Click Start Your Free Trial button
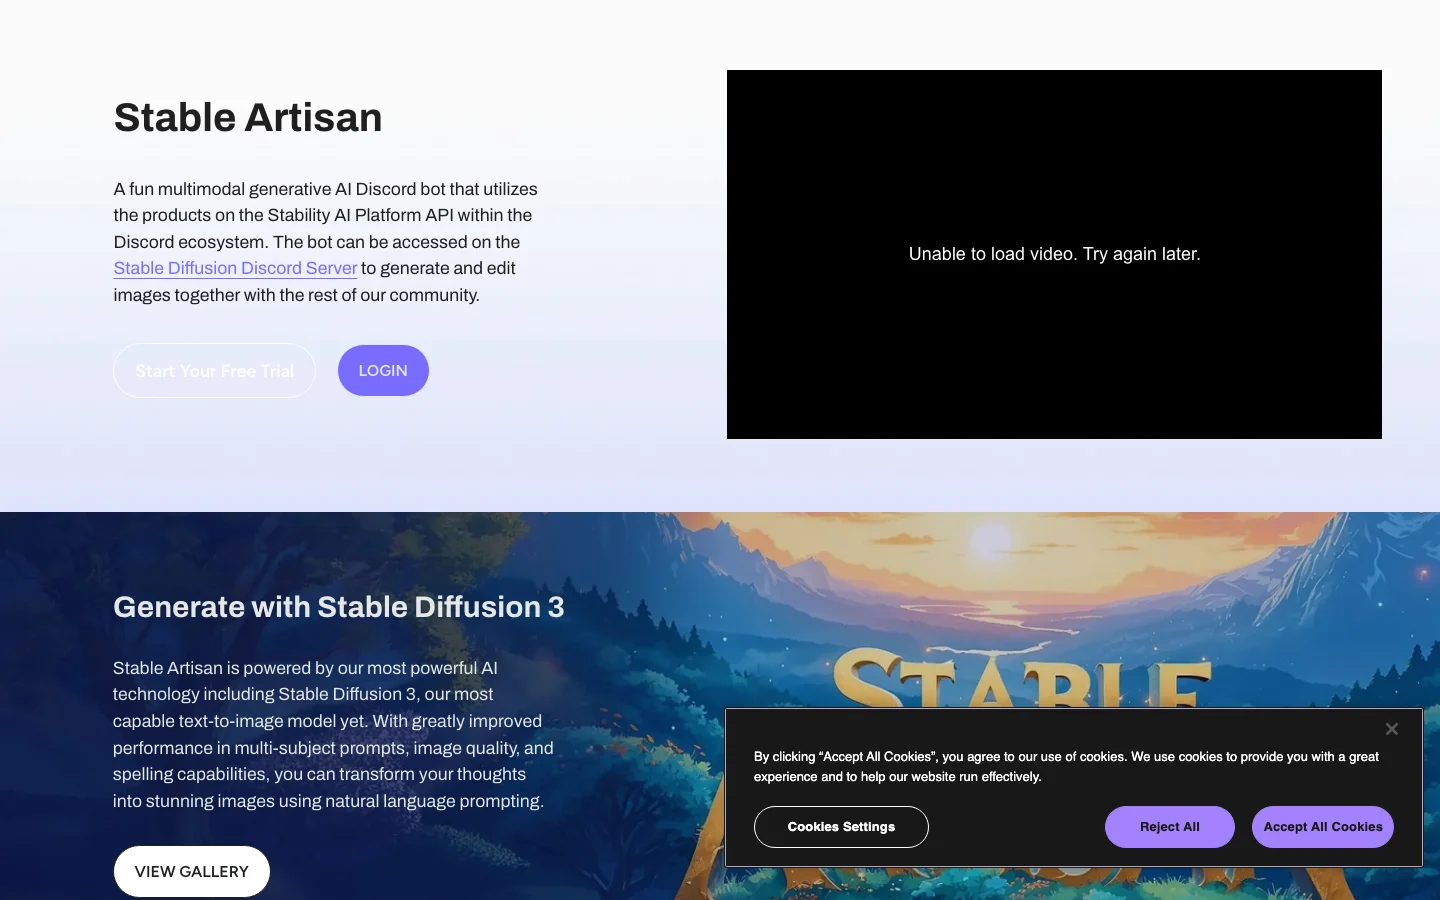 (215, 371)
